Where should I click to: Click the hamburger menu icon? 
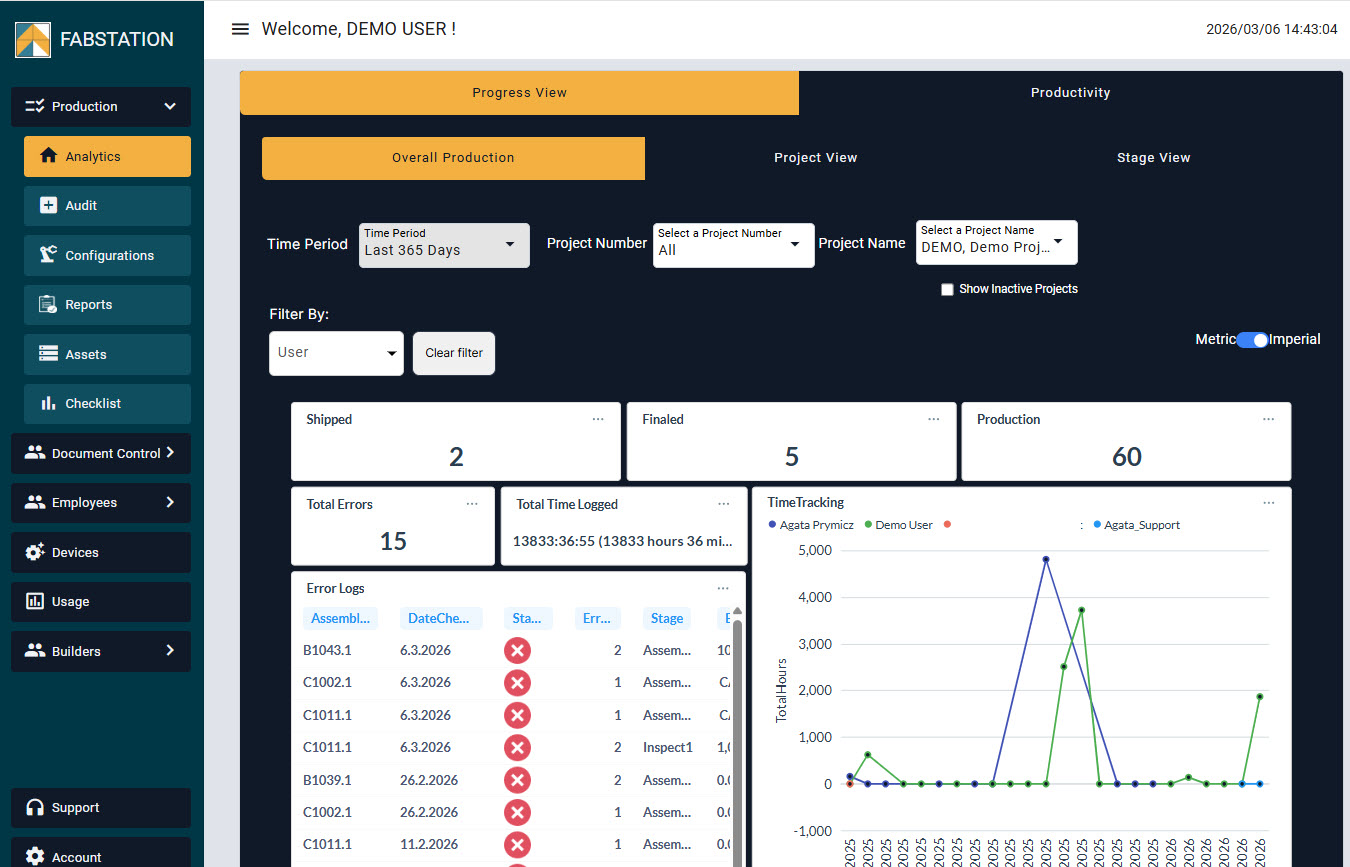tap(240, 29)
